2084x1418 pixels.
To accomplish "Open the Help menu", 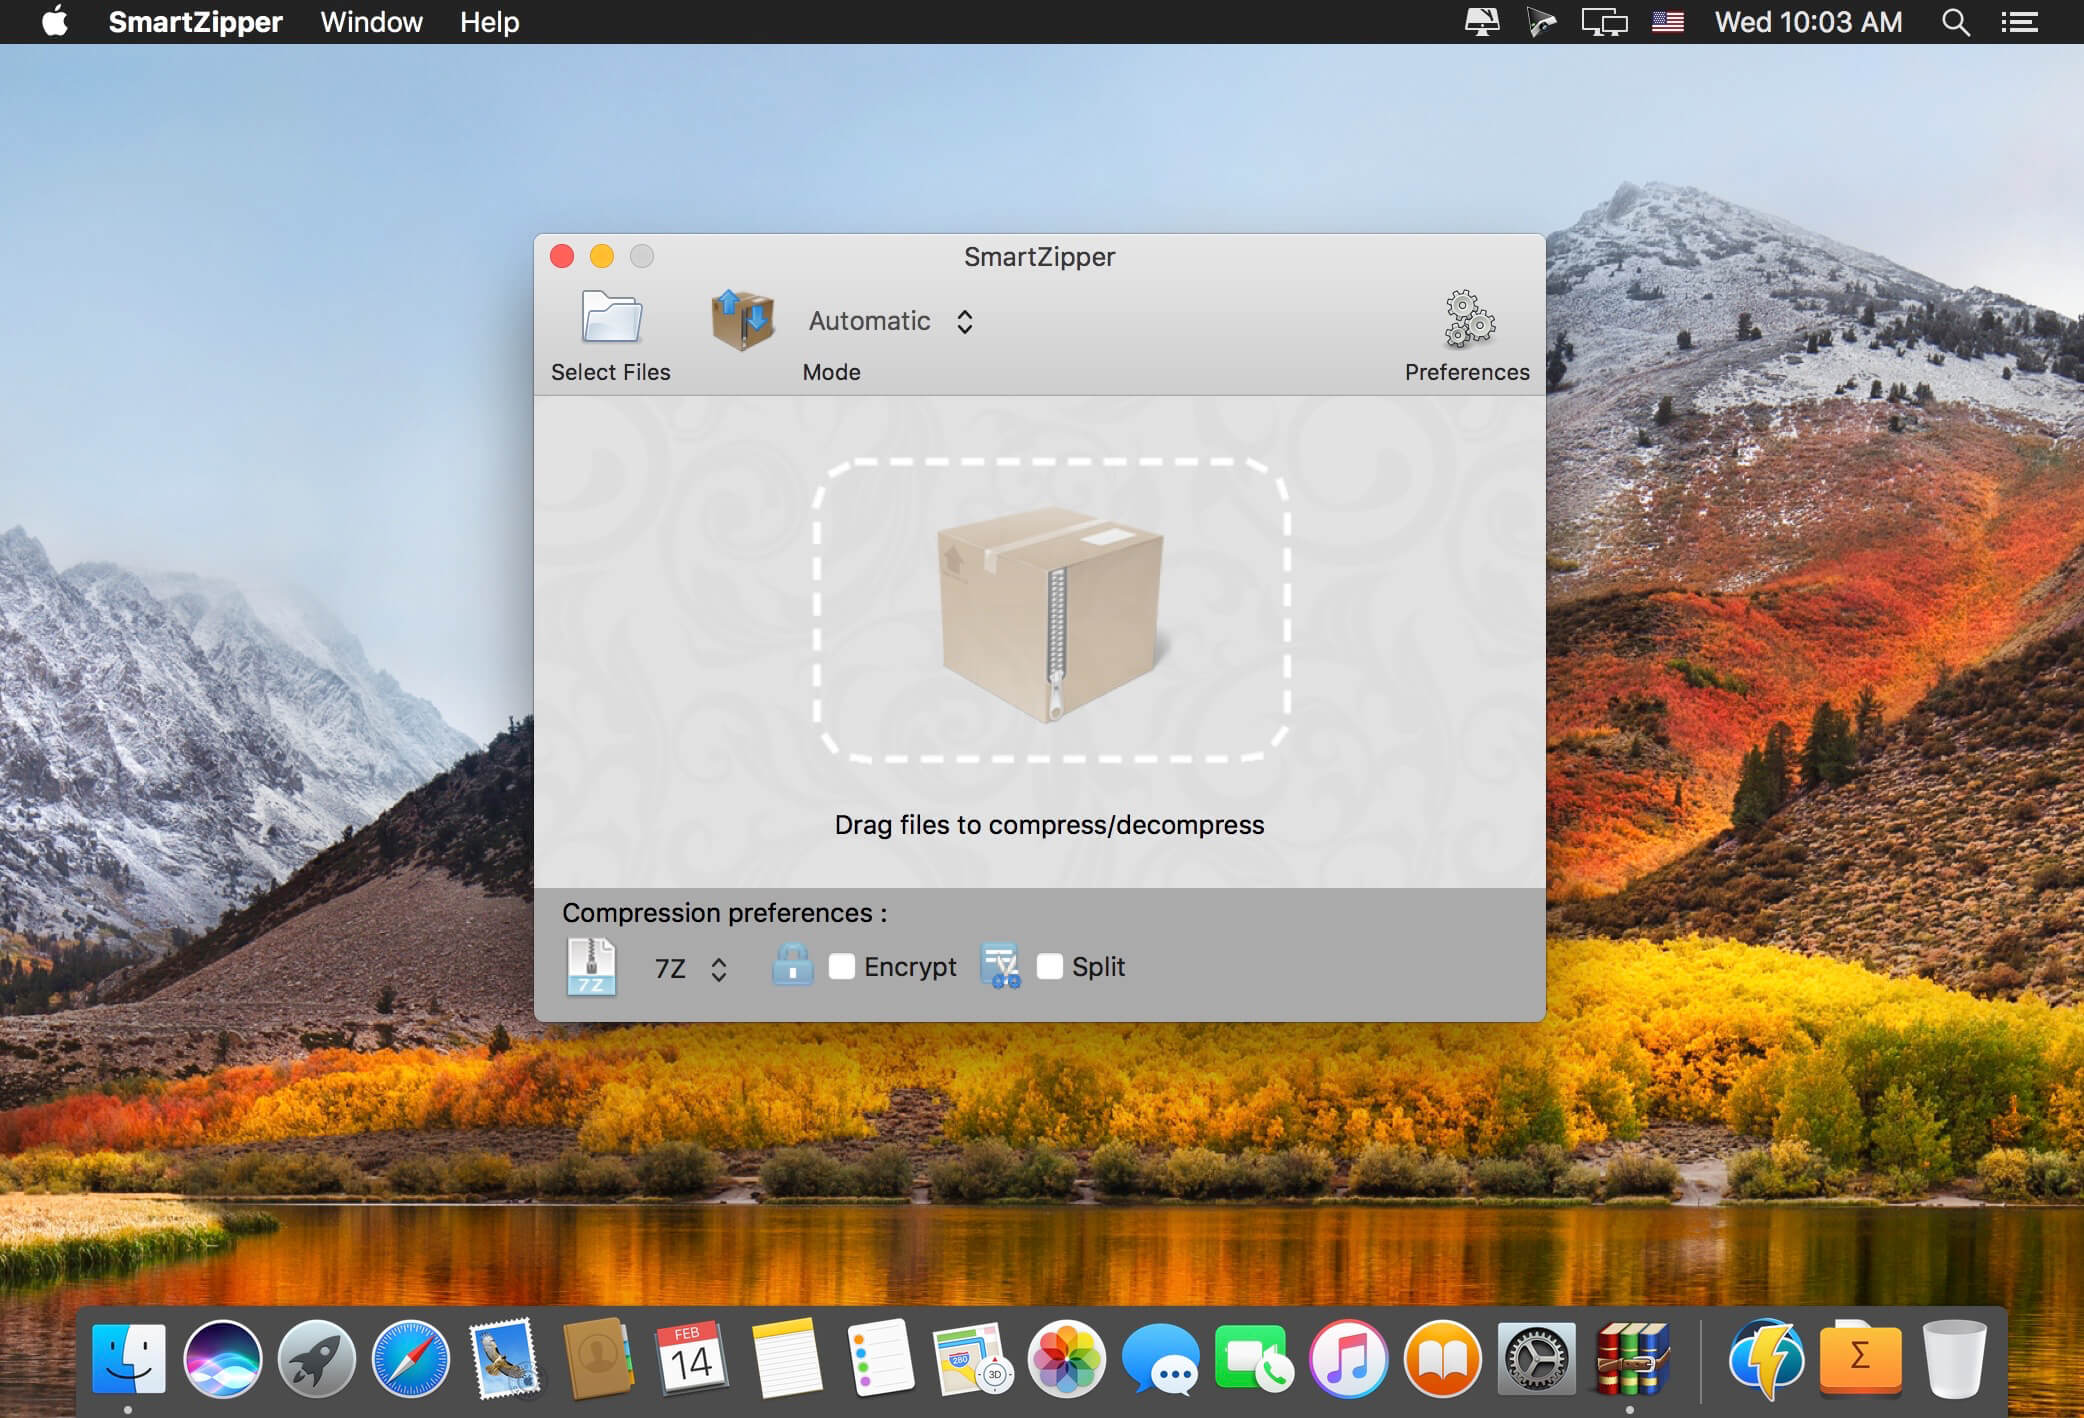I will [x=489, y=22].
